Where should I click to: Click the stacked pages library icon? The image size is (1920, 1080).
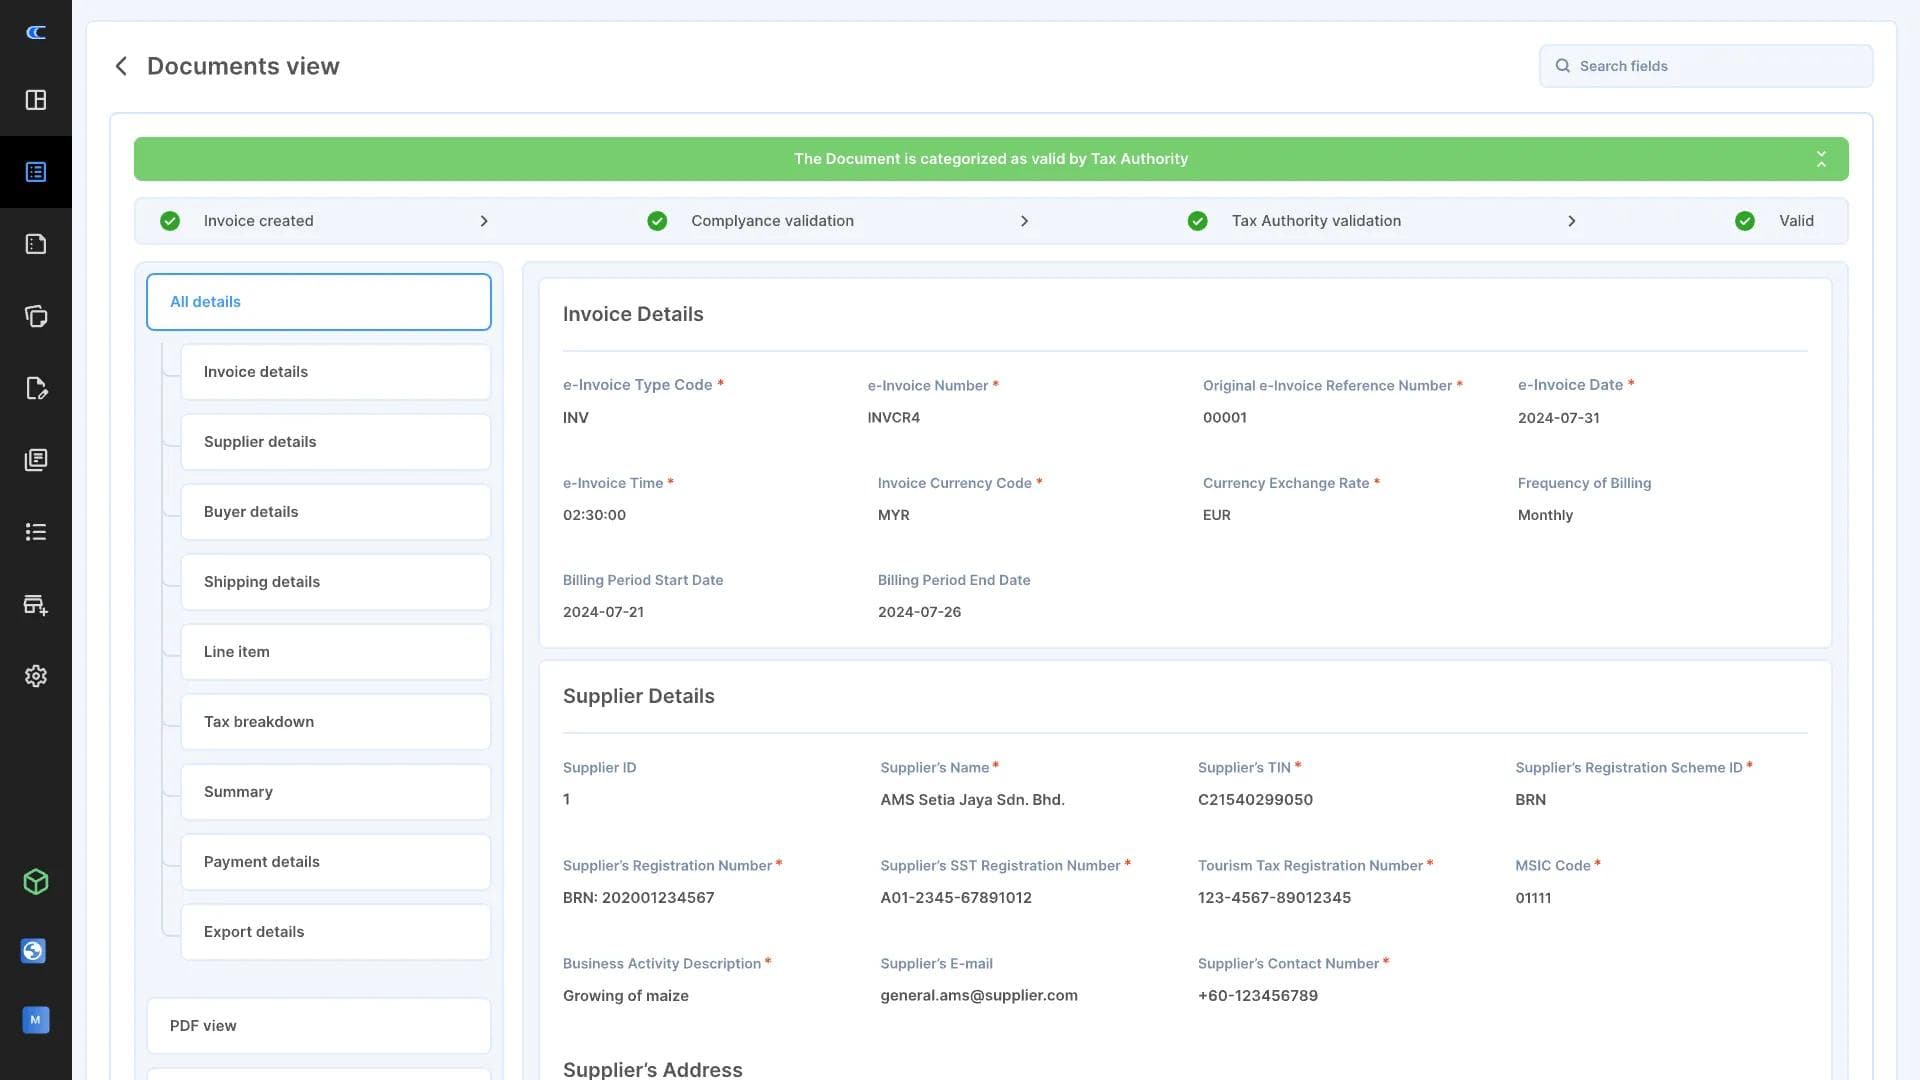pos(36,460)
